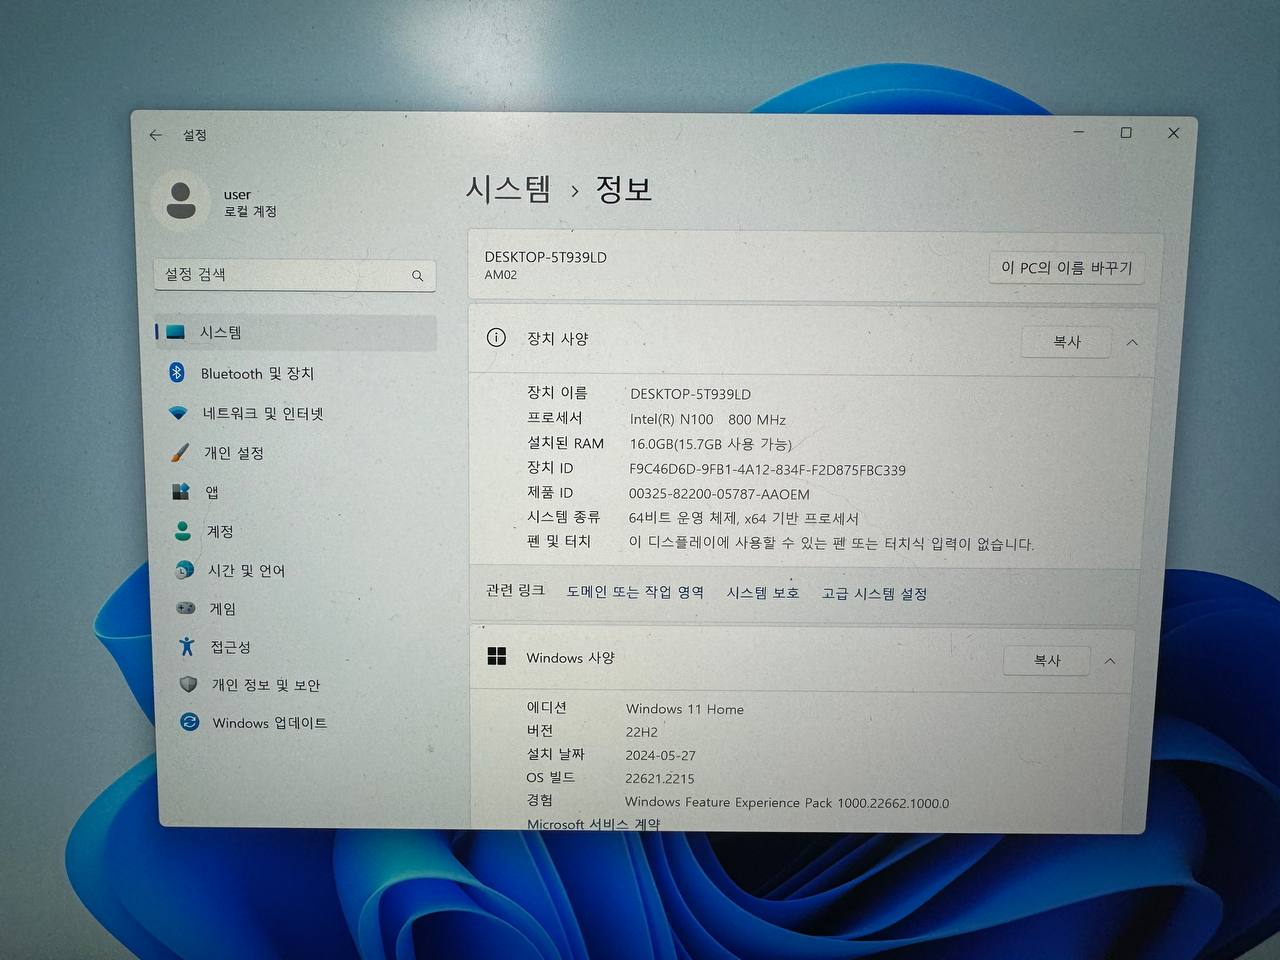Click the processor value Intel(R) N100 800 MHz
The image size is (1280, 960).
[x=708, y=420]
